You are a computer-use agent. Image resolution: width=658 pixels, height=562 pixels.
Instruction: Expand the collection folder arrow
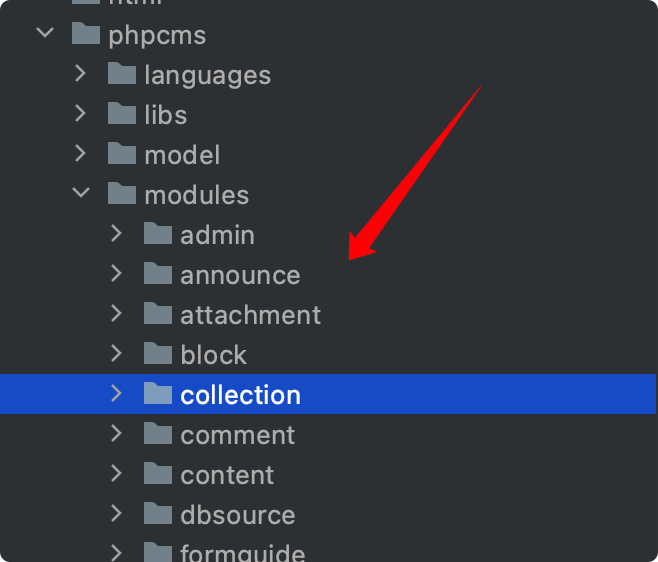click(x=116, y=393)
